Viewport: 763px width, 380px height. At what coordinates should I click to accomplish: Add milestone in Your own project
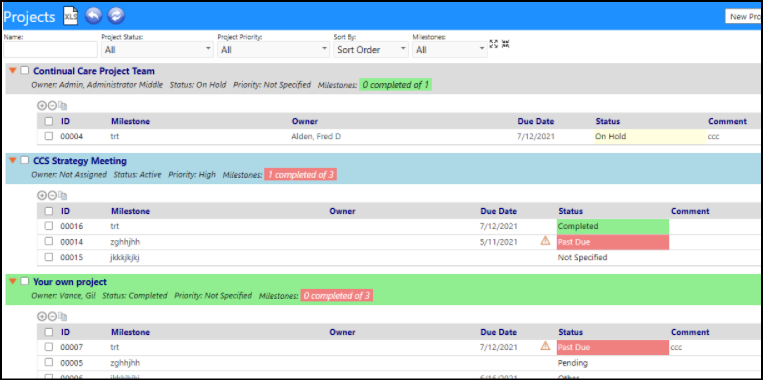[x=42, y=317]
